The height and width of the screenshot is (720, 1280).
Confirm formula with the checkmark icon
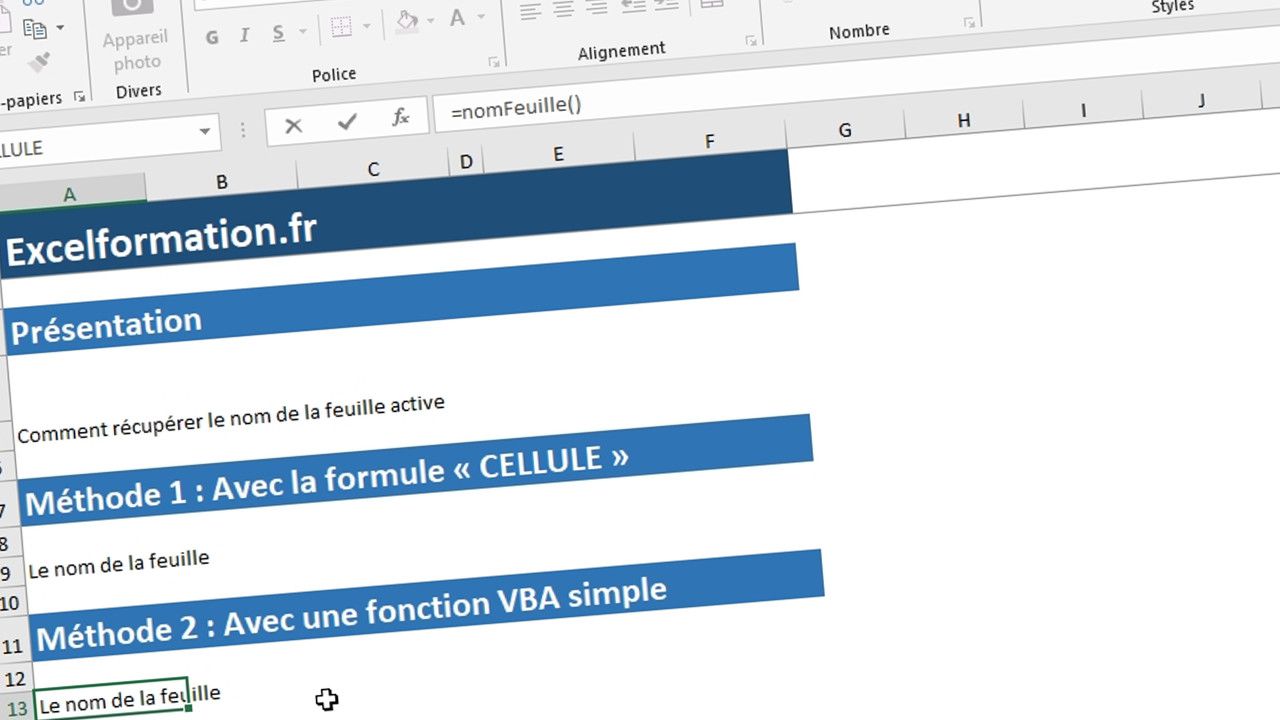point(347,122)
